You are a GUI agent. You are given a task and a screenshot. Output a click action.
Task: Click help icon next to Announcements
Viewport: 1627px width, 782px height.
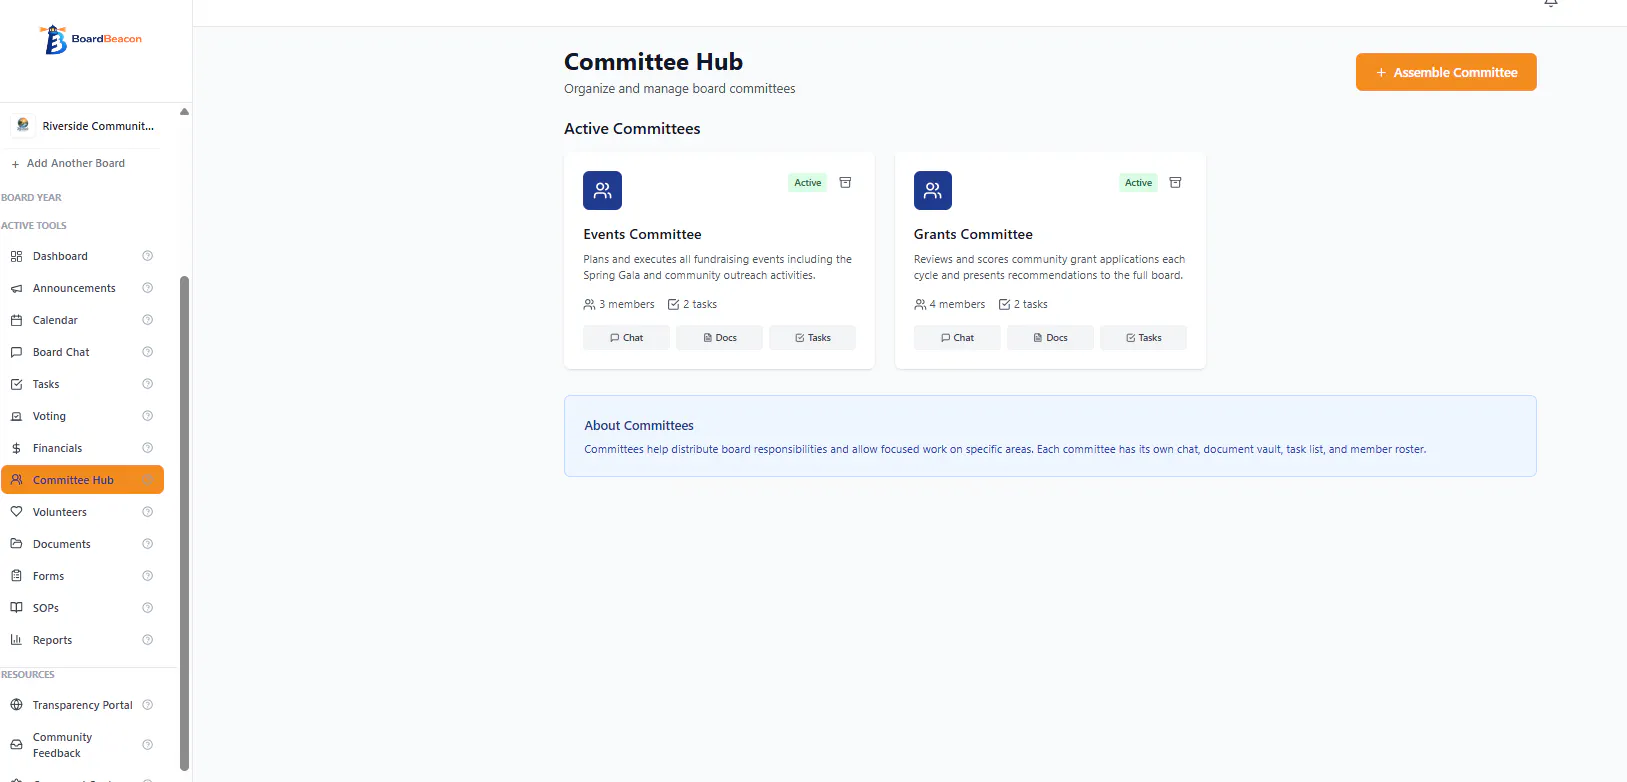(x=148, y=288)
